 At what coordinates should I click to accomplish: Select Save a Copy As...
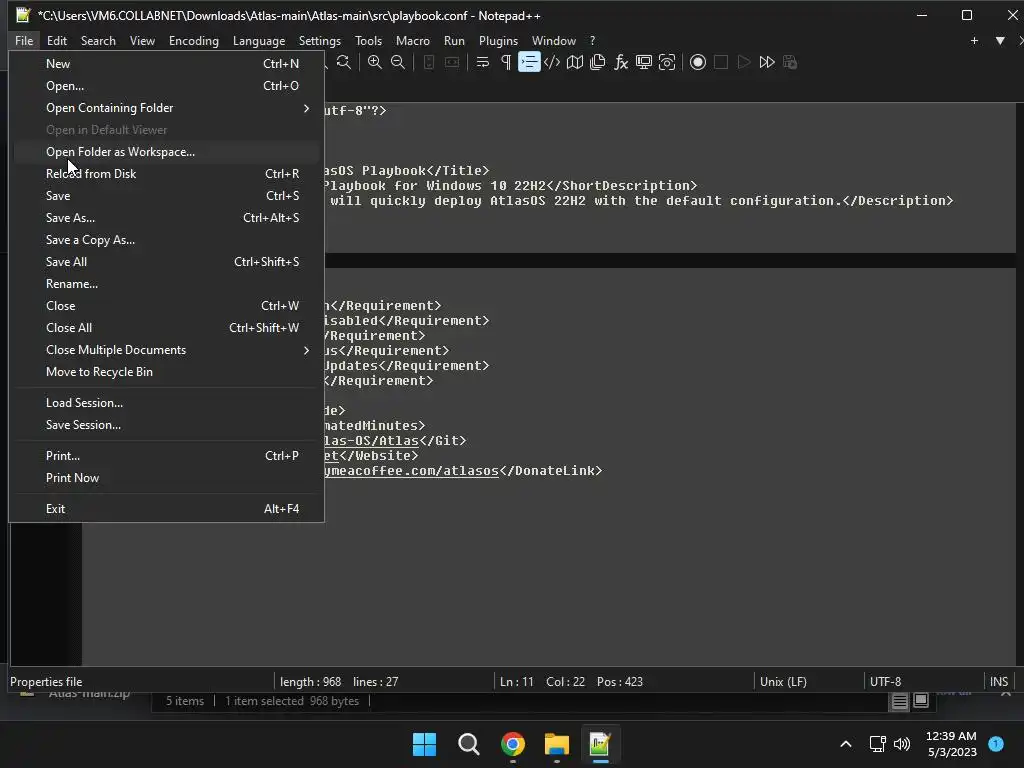coord(167,240)
